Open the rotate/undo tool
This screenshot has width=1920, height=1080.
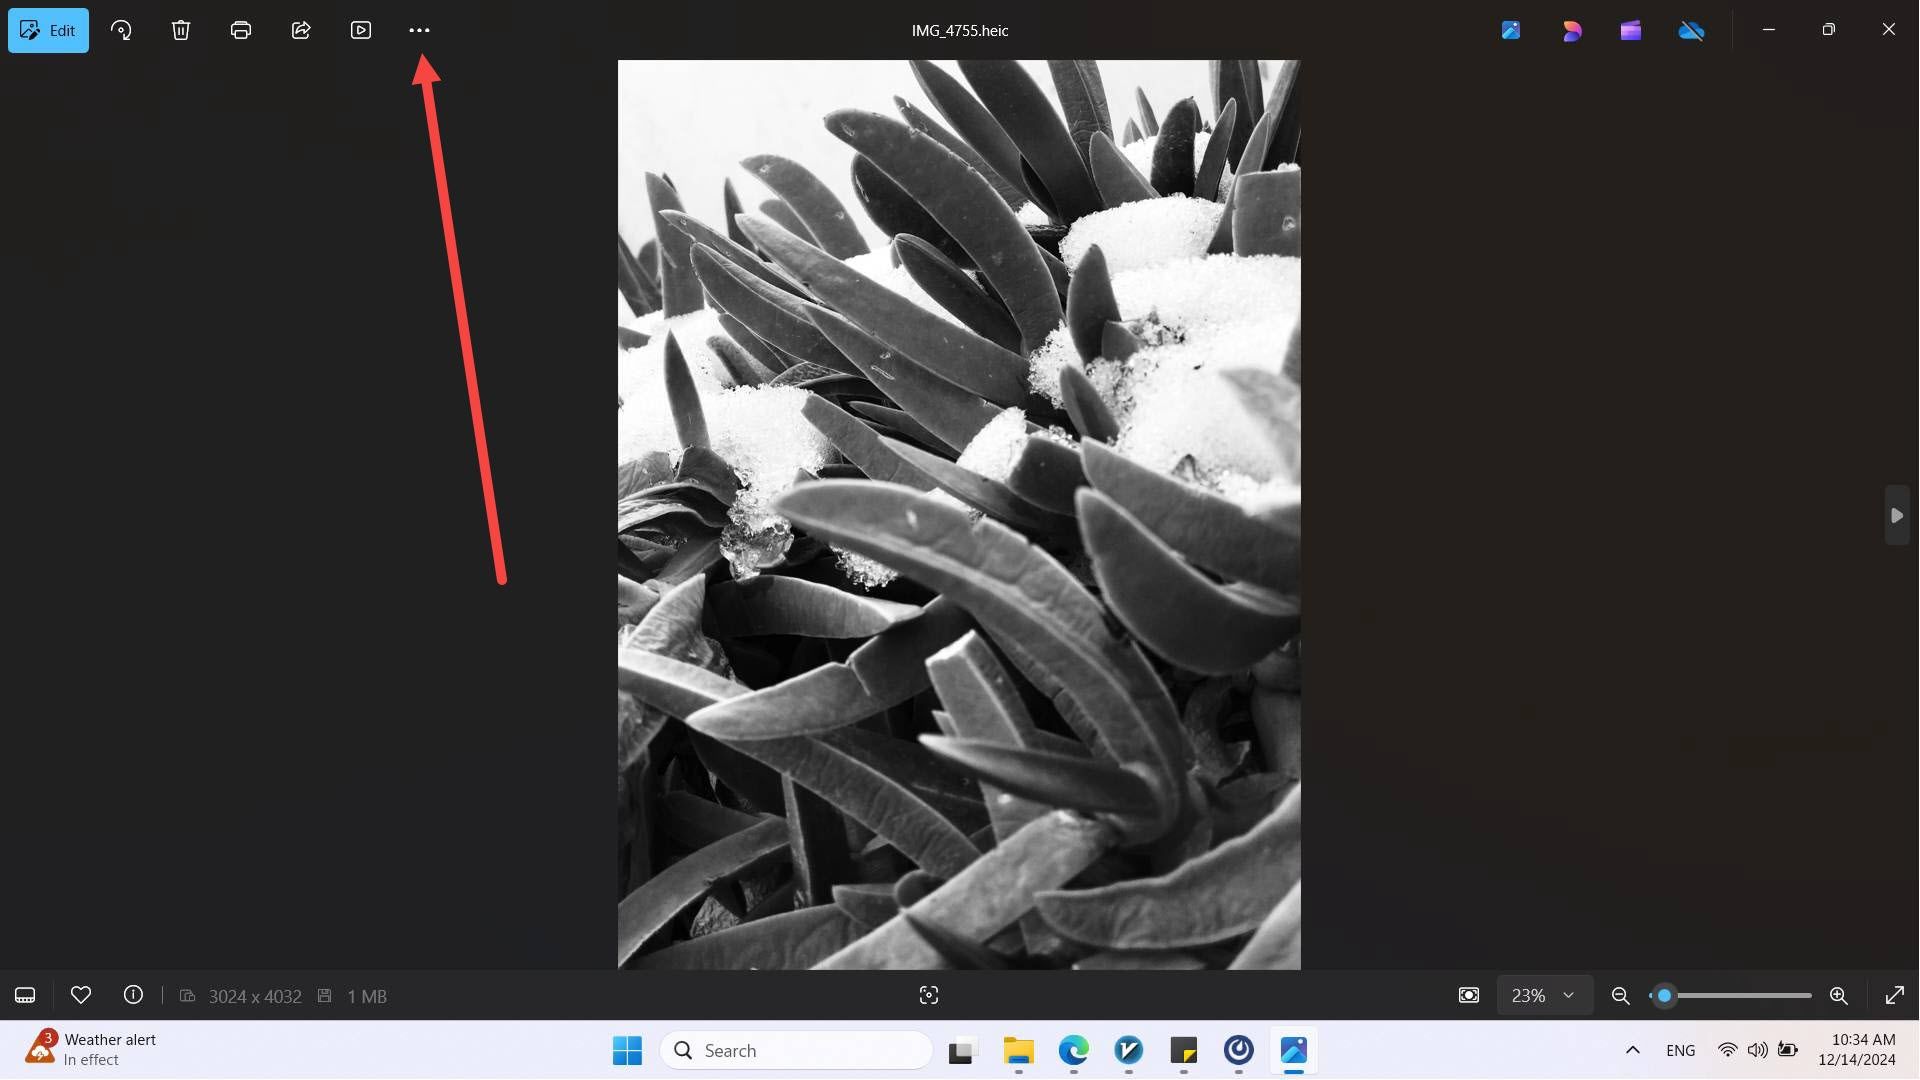click(x=120, y=29)
